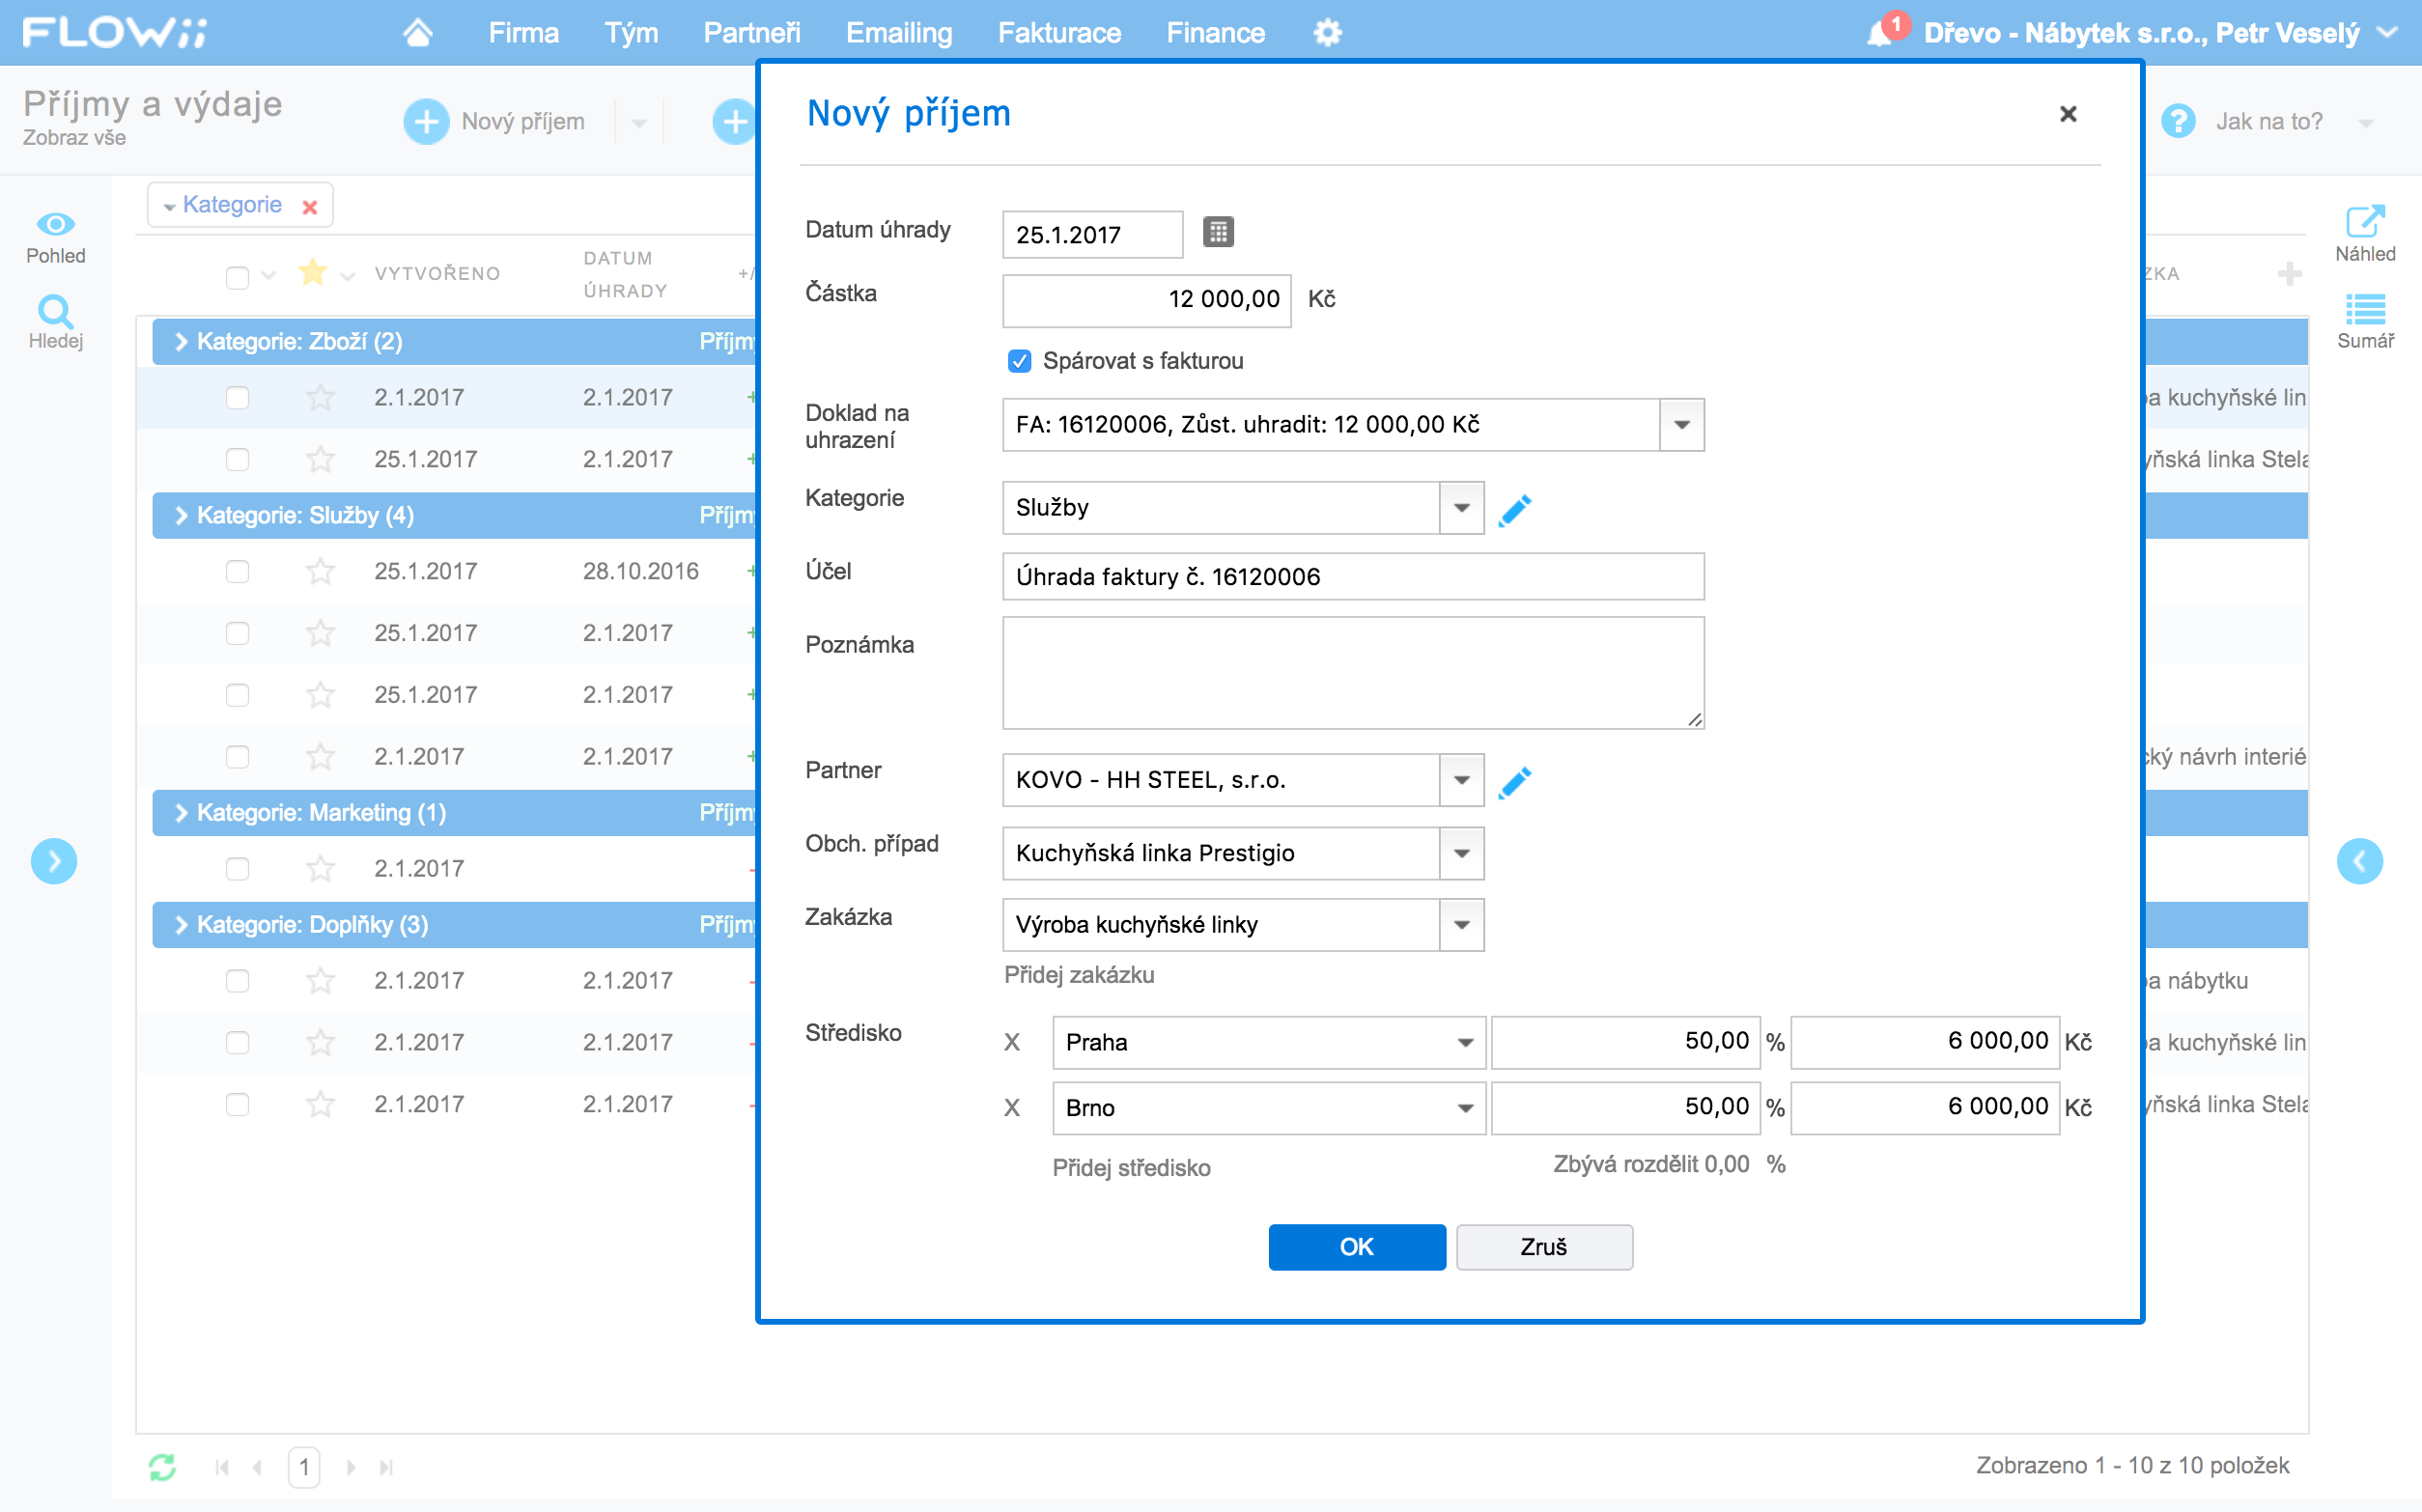The image size is (2422, 1512).
Task: Click the Nový příjem plus icon
Action: coord(426,122)
